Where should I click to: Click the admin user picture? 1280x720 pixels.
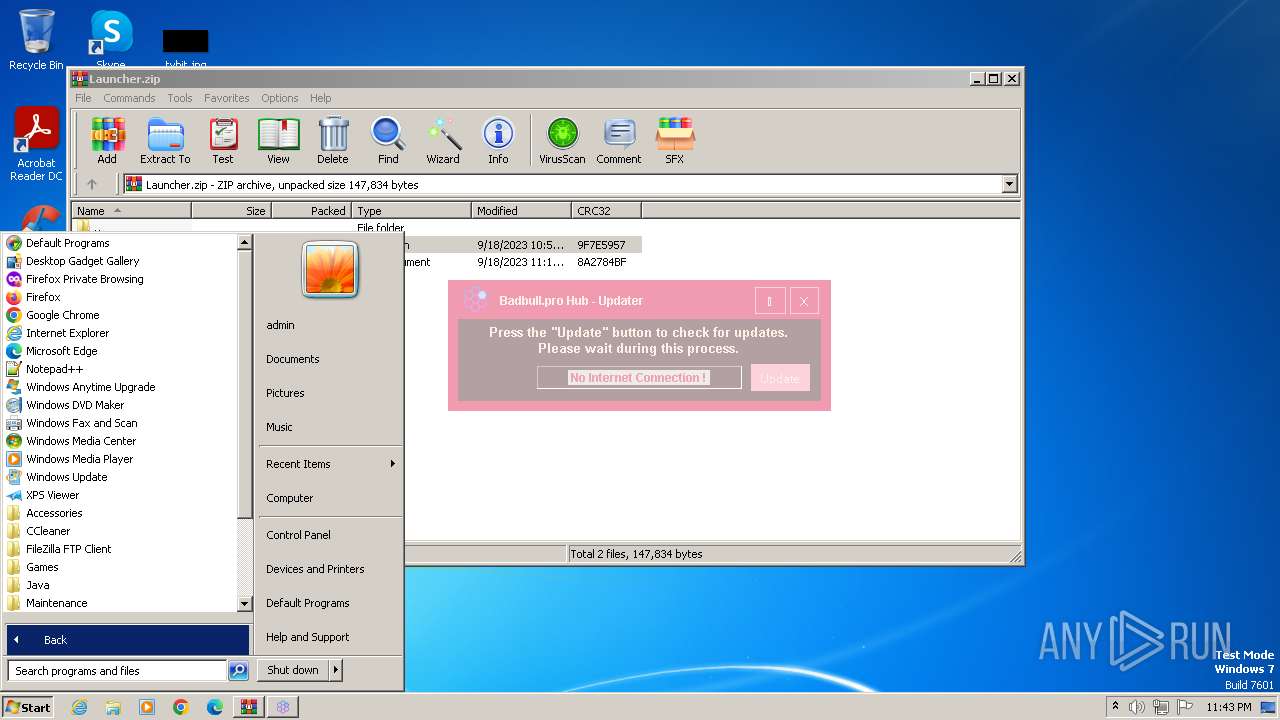pyautogui.click(x=330, y=269)
